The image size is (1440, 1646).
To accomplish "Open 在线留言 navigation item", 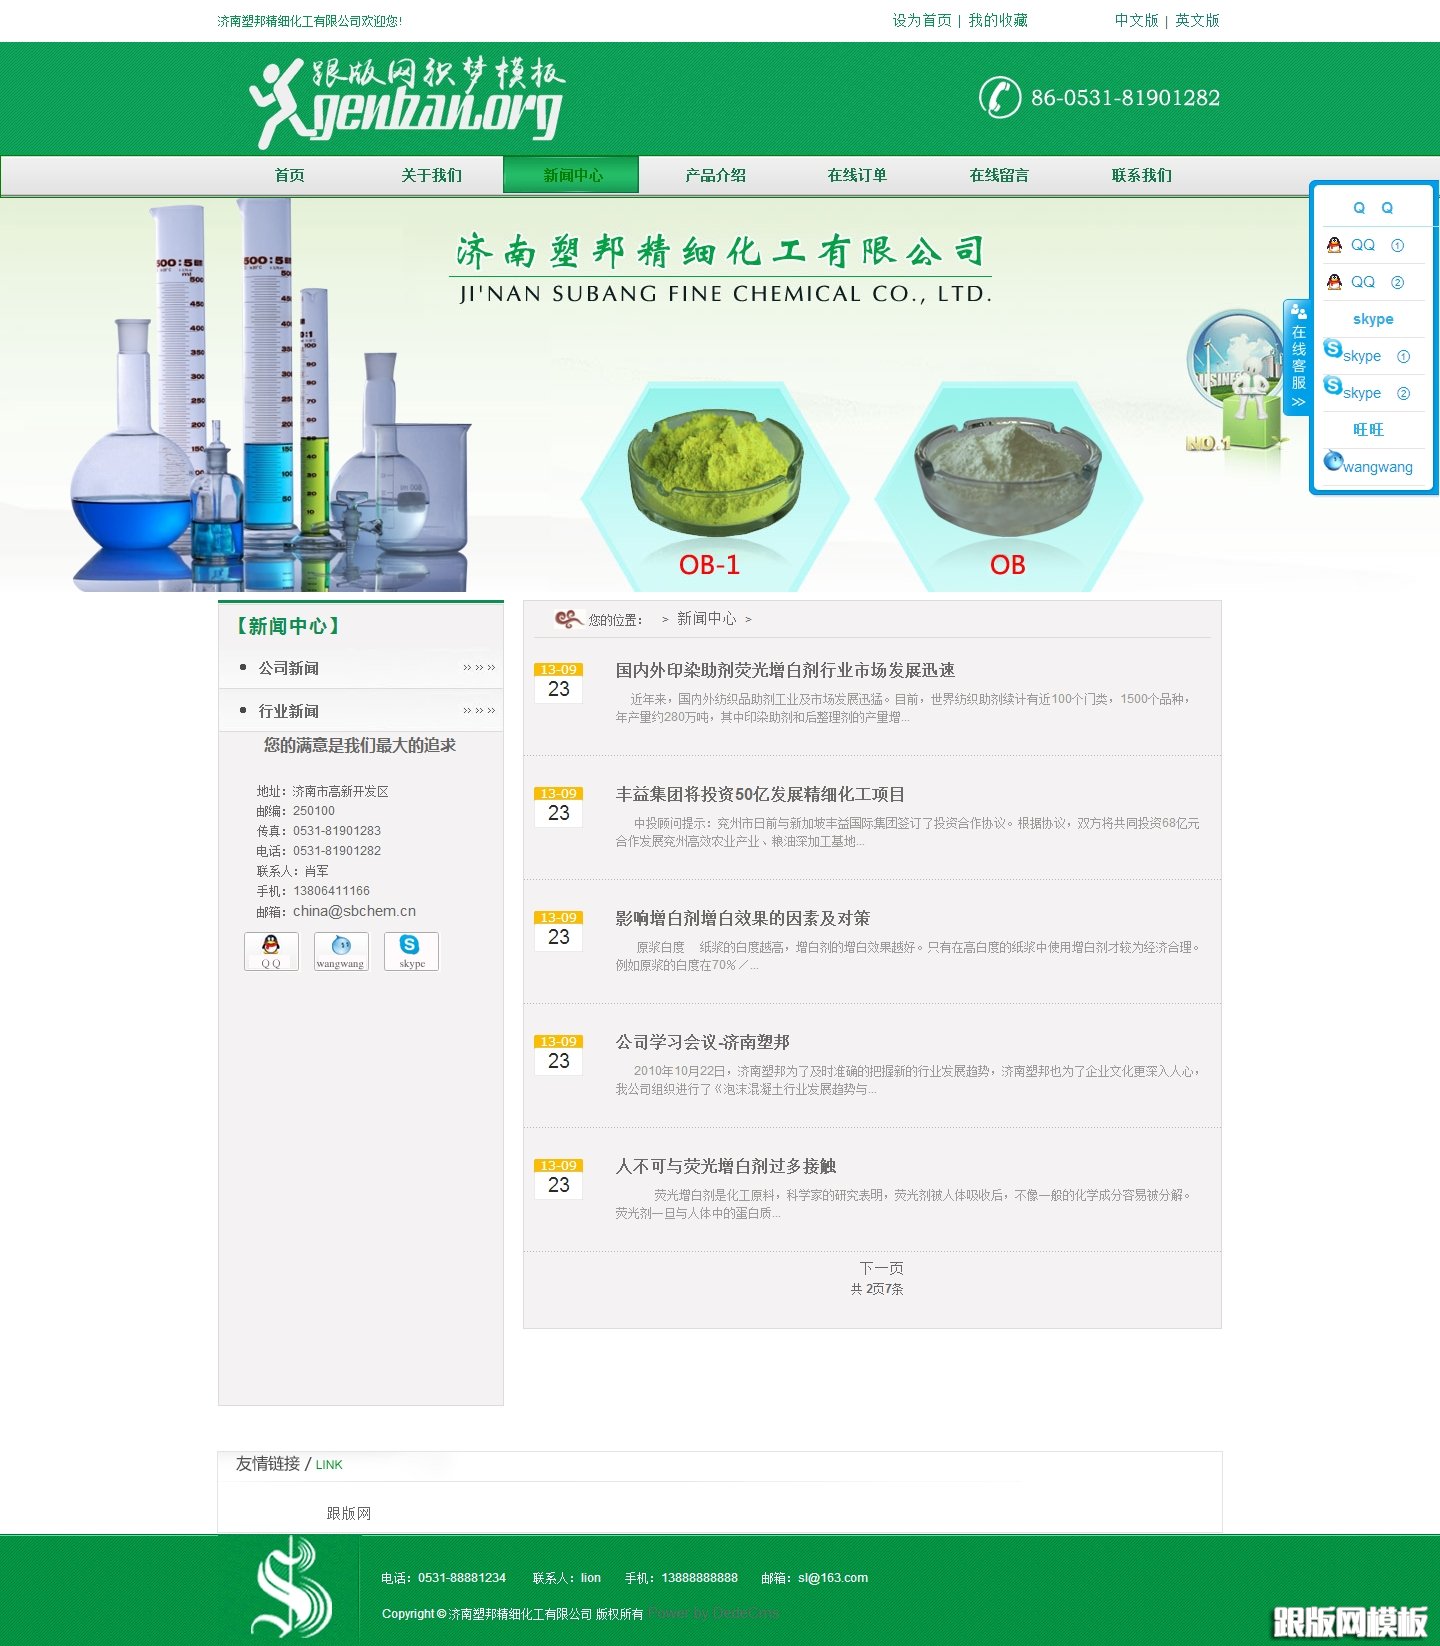I will (999, 175).
